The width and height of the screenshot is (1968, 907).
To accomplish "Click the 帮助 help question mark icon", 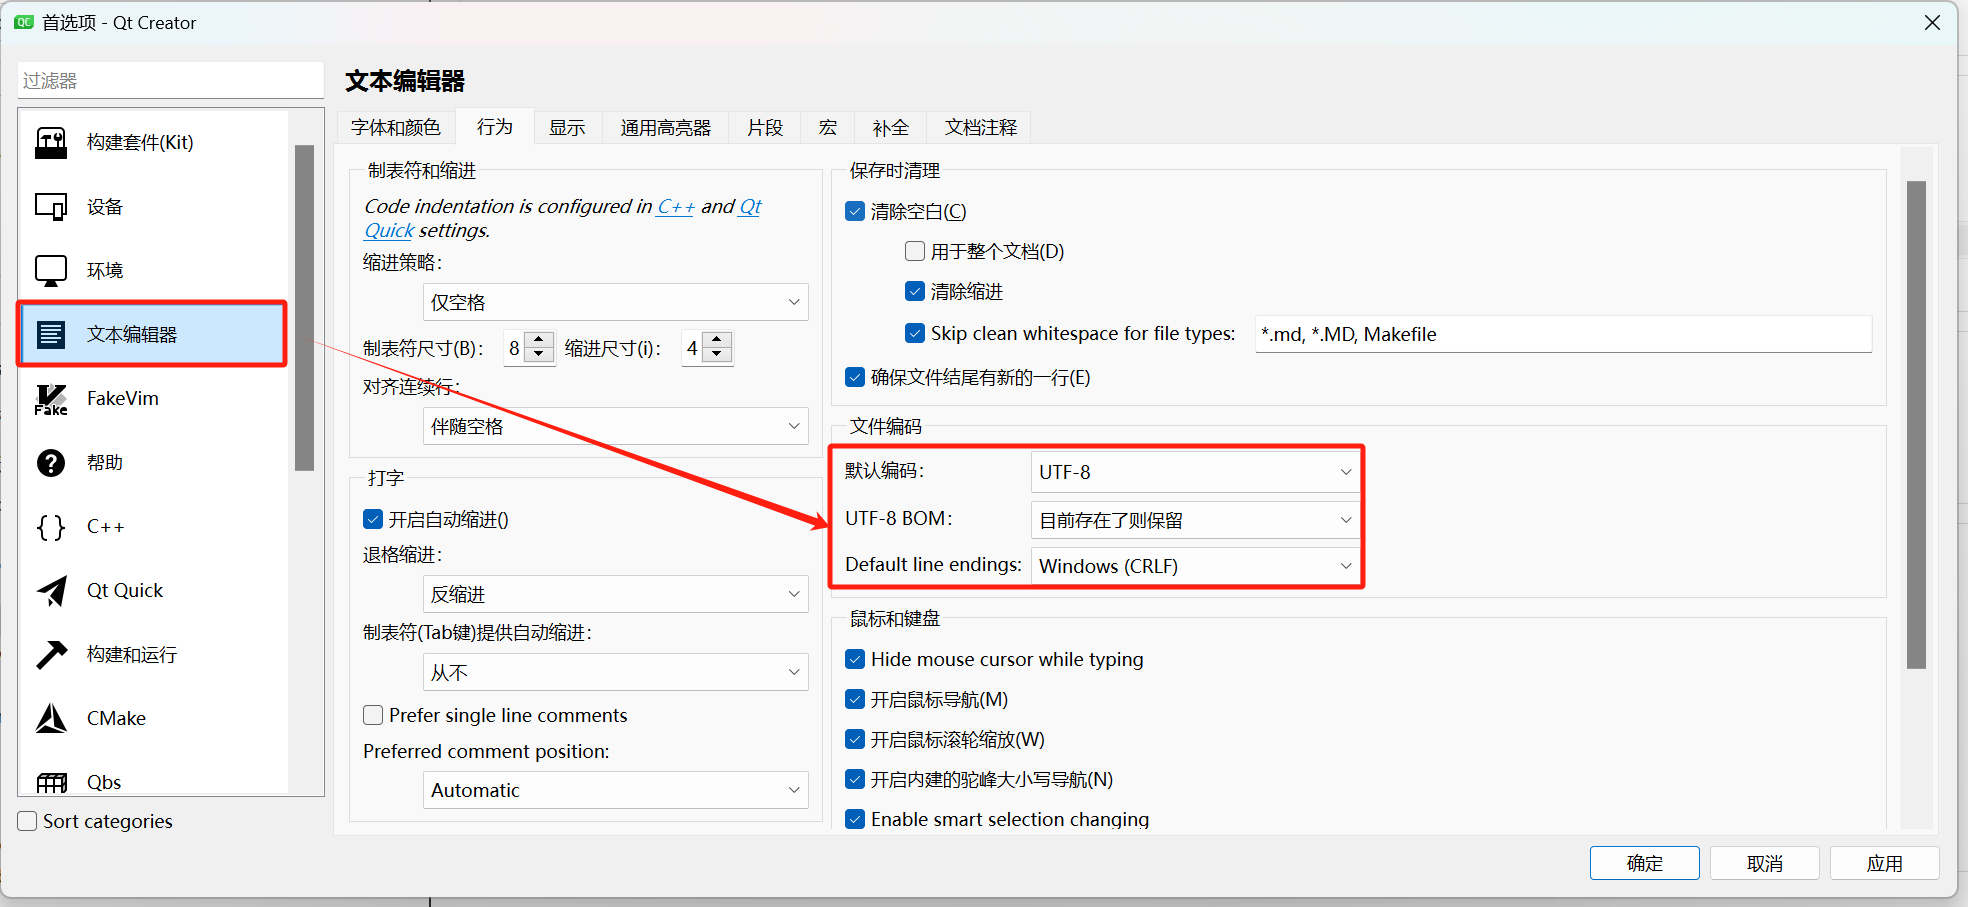I will (x=51, y=463).
